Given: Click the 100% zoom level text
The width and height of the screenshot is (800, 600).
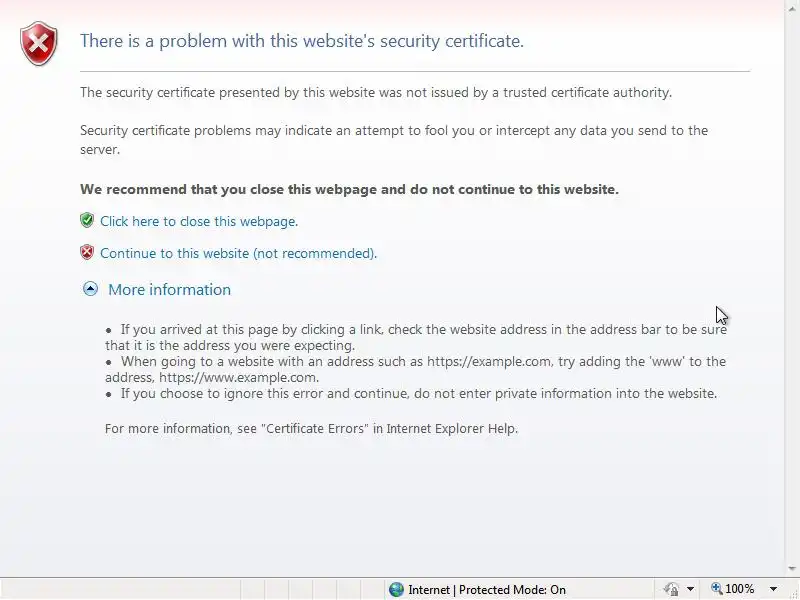Looking at the screenshot, I should coord(740,589).
